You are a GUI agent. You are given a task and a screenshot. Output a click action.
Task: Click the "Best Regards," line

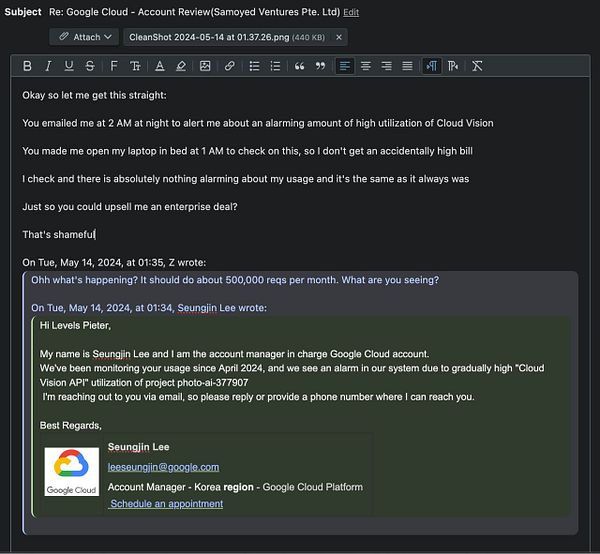(x=71, y=425)
